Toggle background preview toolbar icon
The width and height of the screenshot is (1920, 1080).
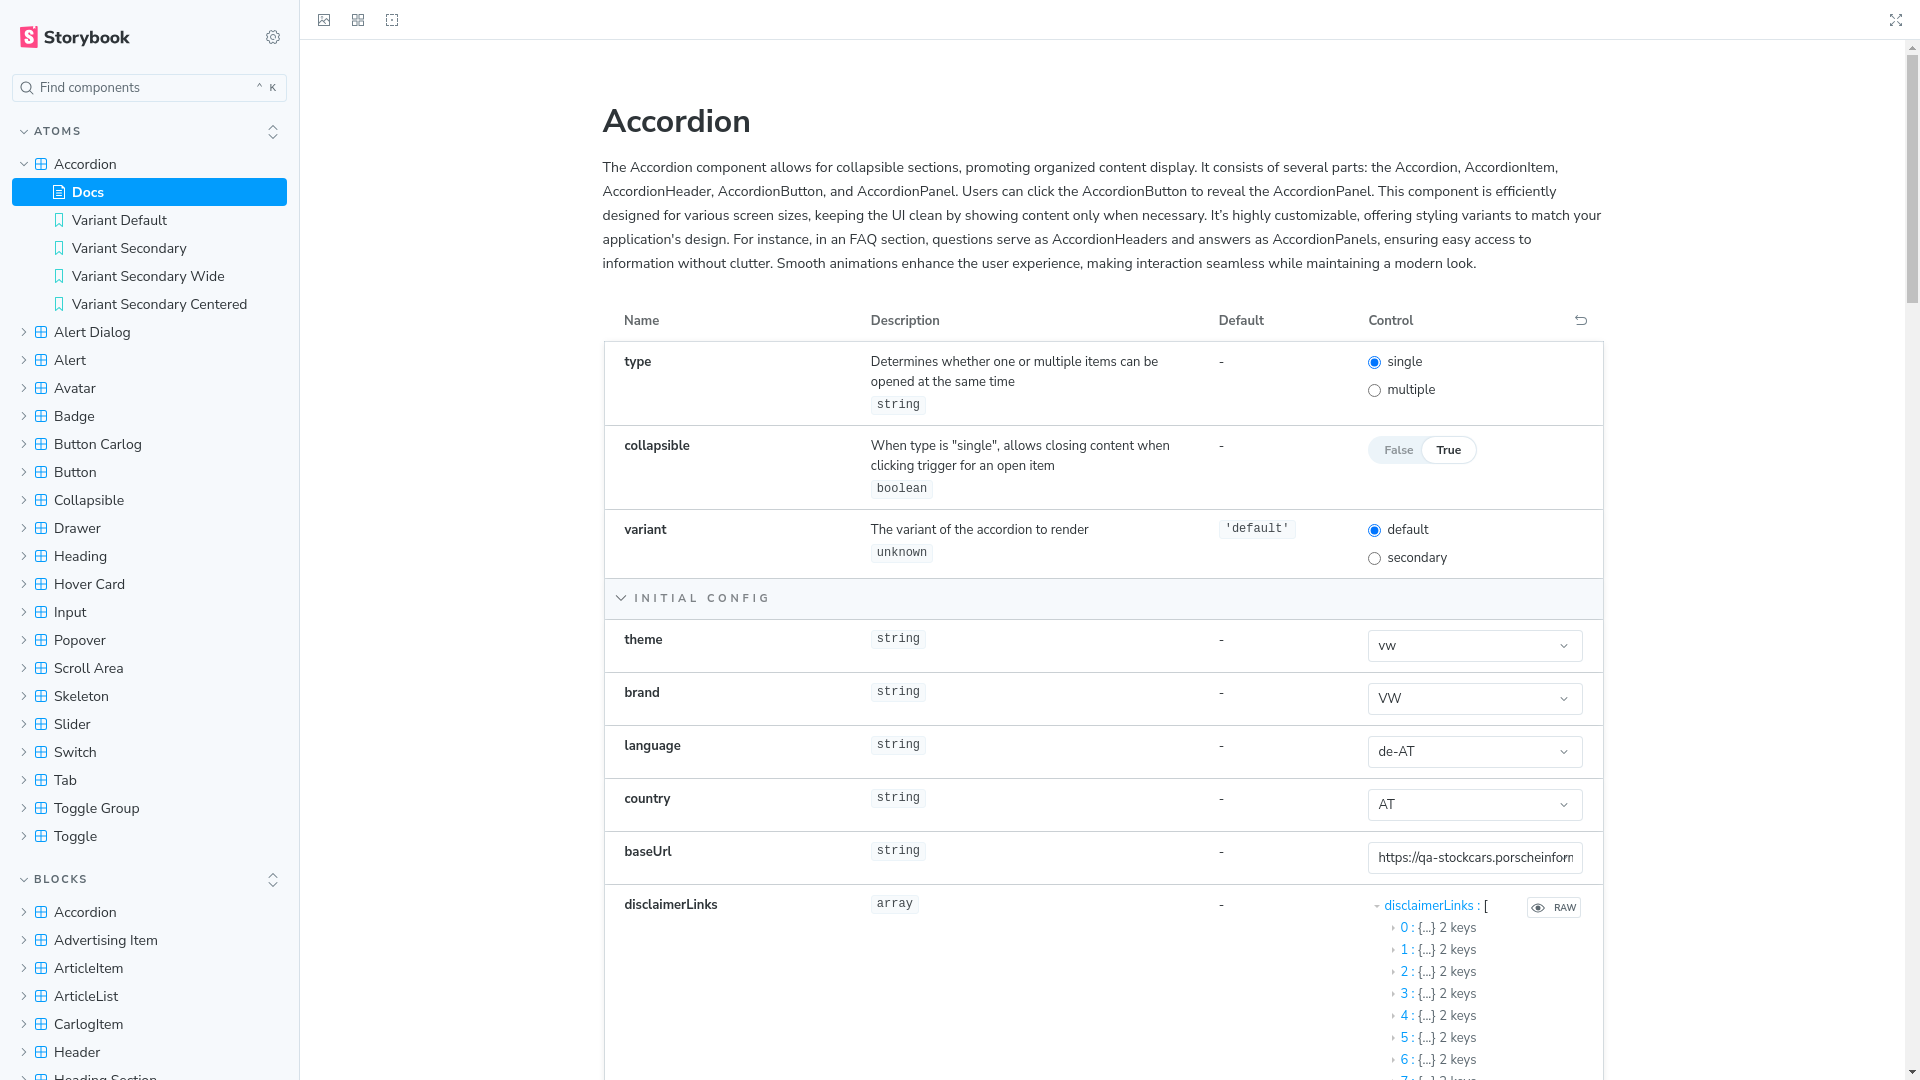324,20
